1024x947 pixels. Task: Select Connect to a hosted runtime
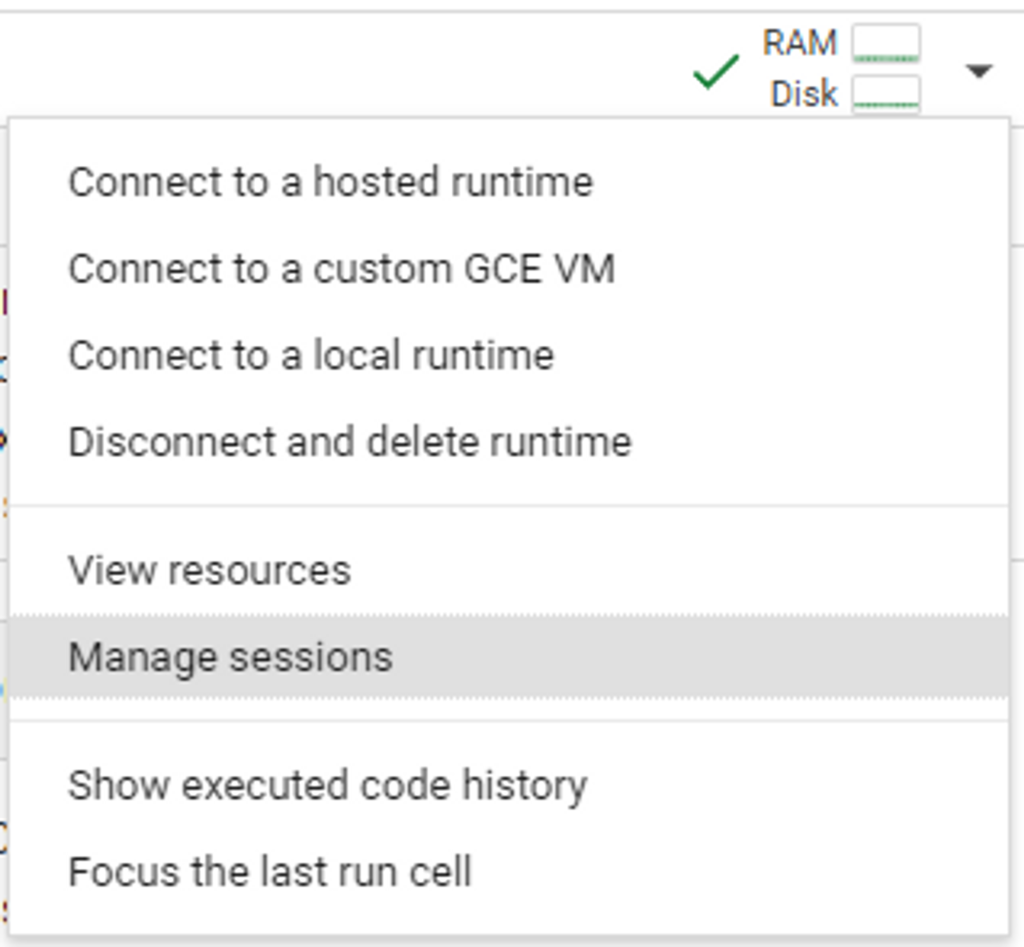point(509,182)
